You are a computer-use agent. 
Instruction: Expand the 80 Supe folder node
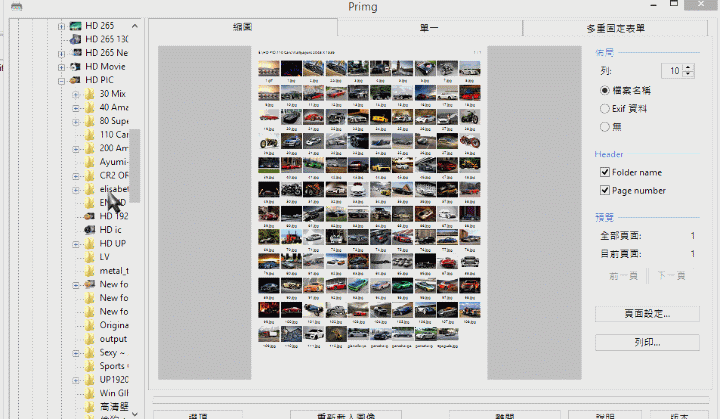76,122
